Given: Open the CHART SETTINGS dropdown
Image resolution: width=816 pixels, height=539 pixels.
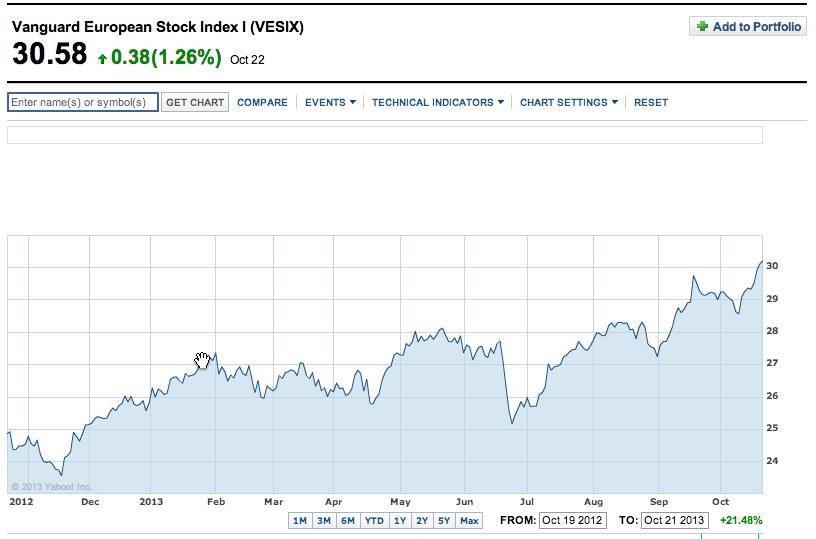Looking at the screenshot, I should 569,102.
